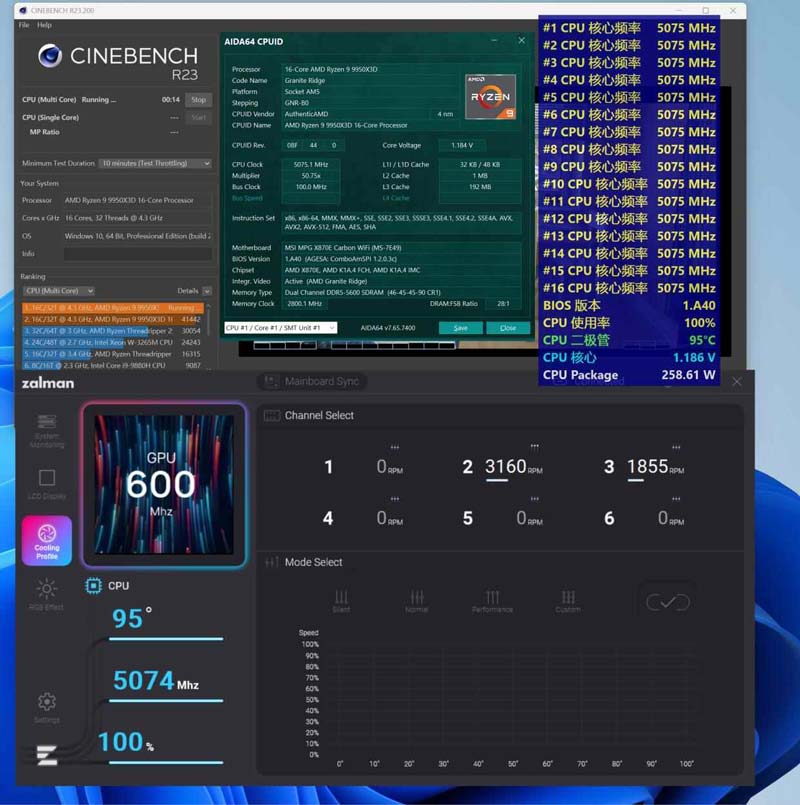Screen dimensions: 800x805
Task: Select ranking row with score 16315
Action: 113,354
